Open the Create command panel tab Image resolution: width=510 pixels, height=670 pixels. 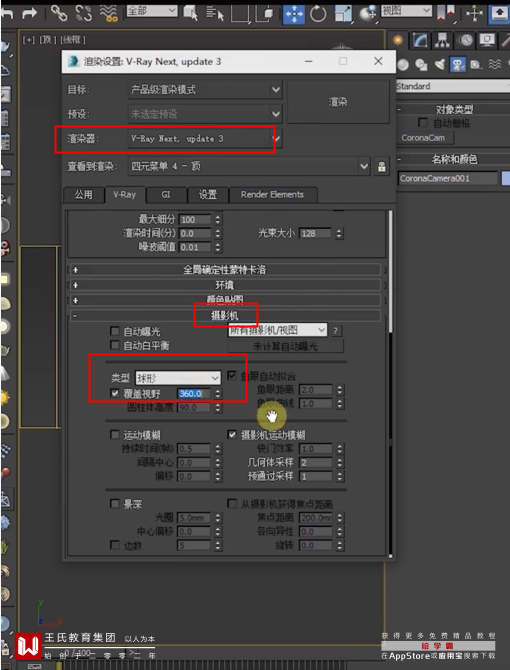click(x=398, y=40)
